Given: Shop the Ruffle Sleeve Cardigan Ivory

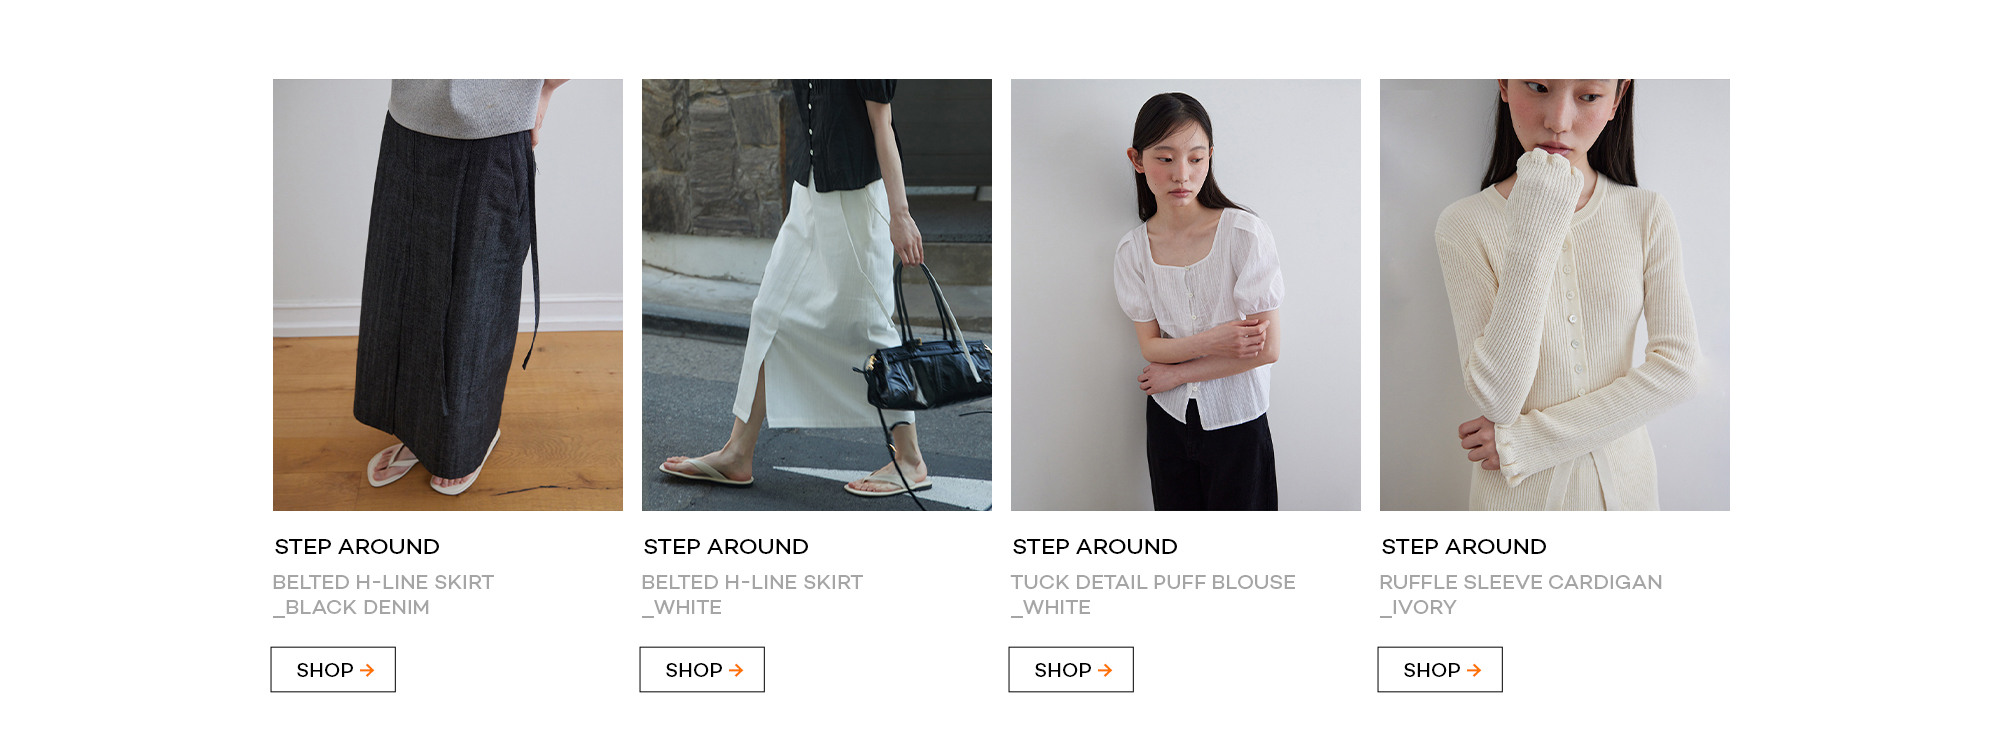Looking at the screenshot, I should point(1440,669).
